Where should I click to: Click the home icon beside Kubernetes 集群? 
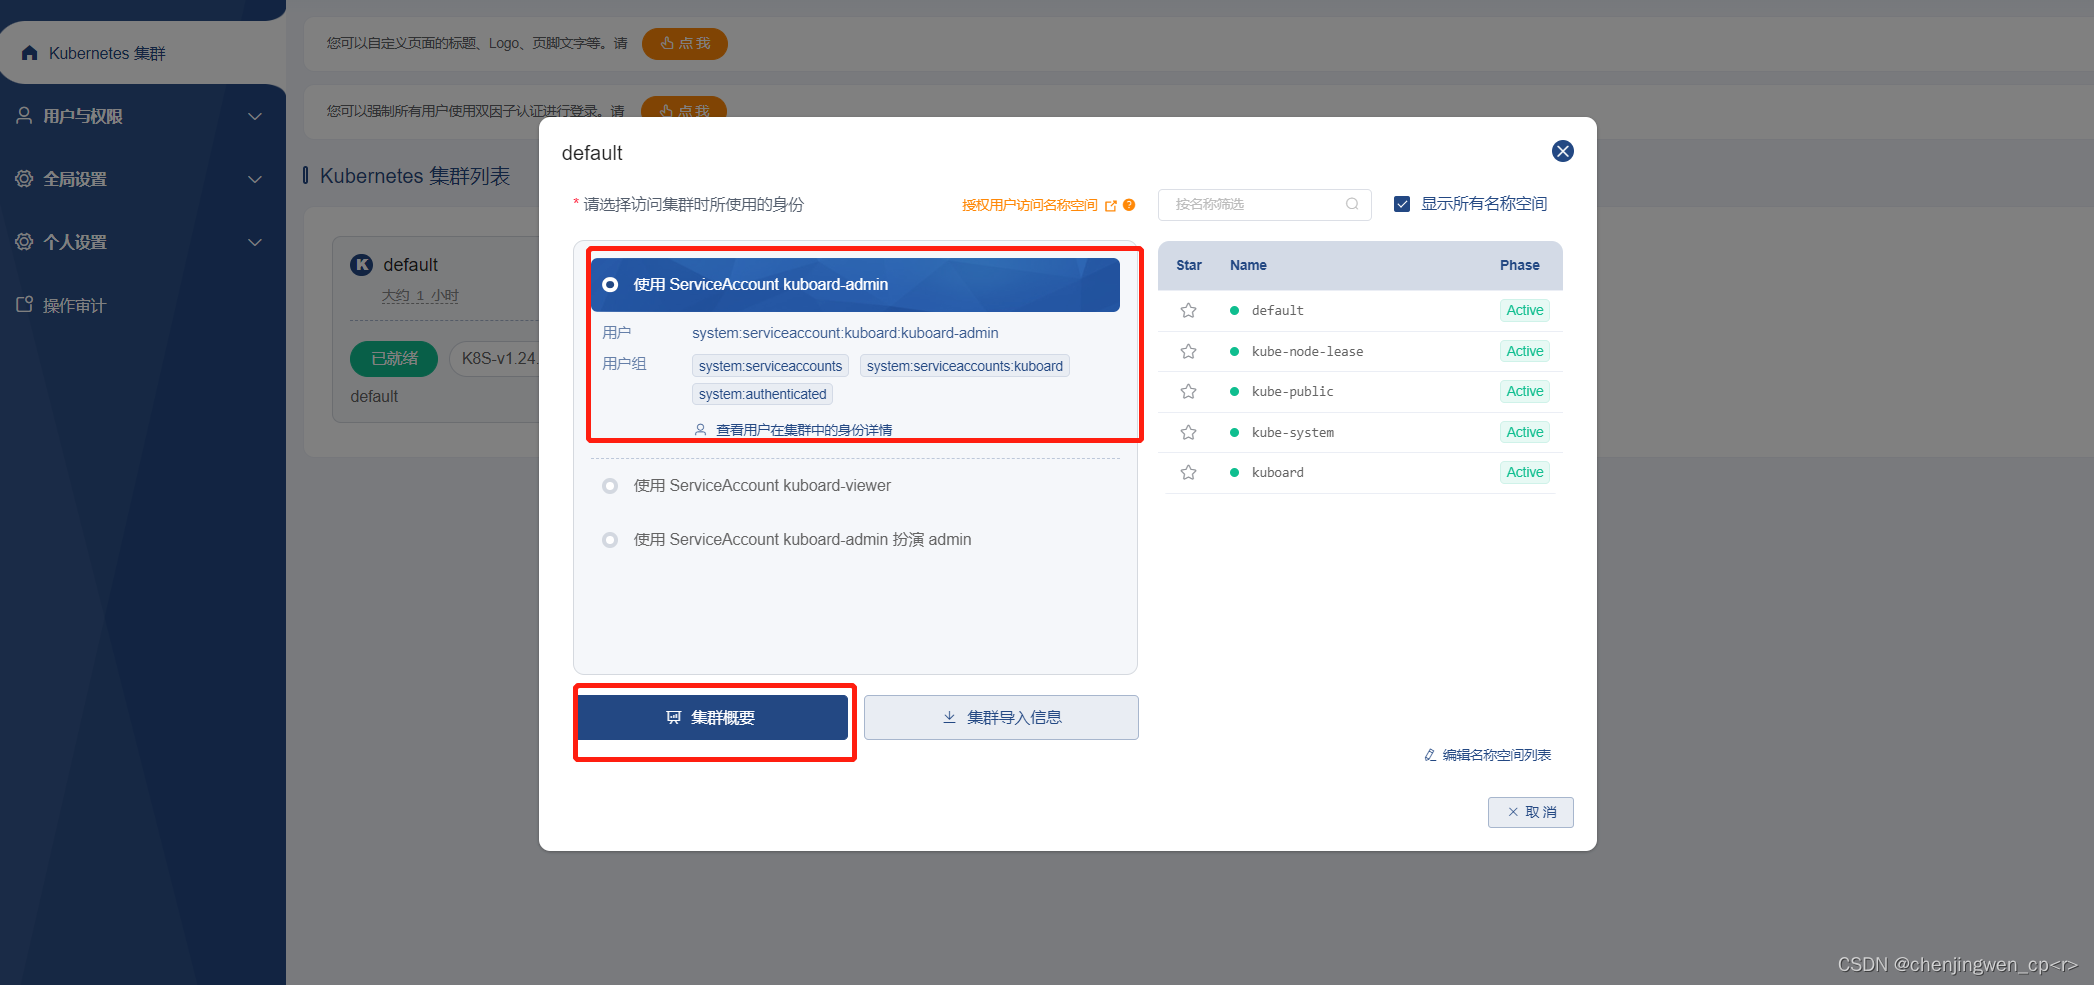(29, 53)
